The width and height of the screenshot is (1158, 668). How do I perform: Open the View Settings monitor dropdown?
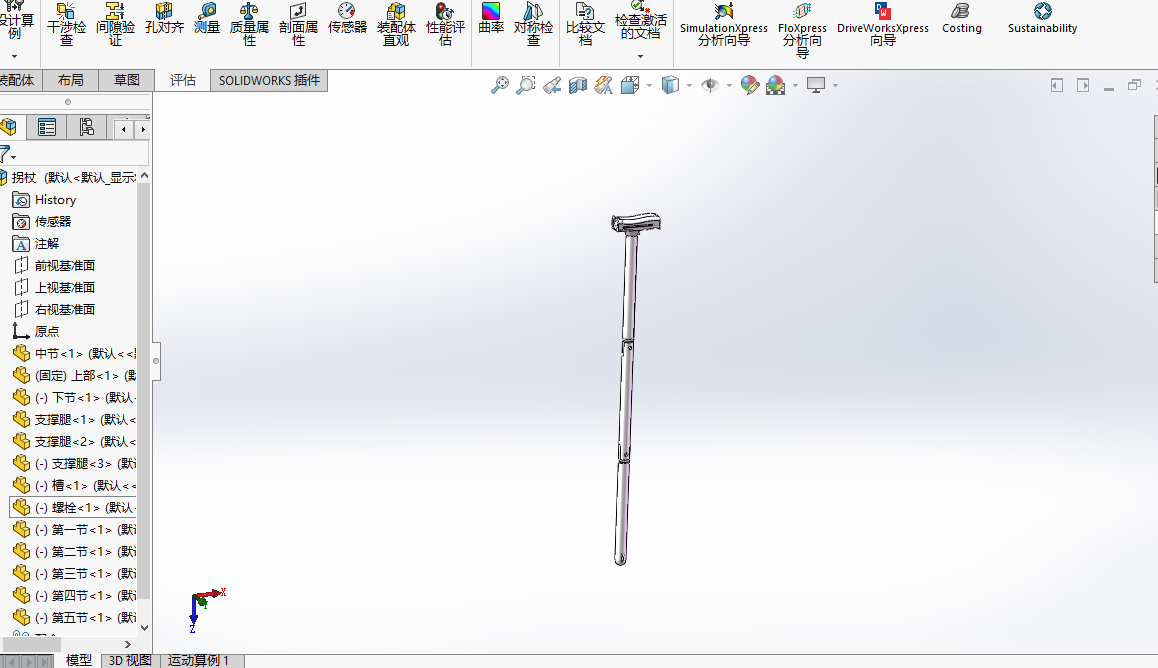pos(835,86)
